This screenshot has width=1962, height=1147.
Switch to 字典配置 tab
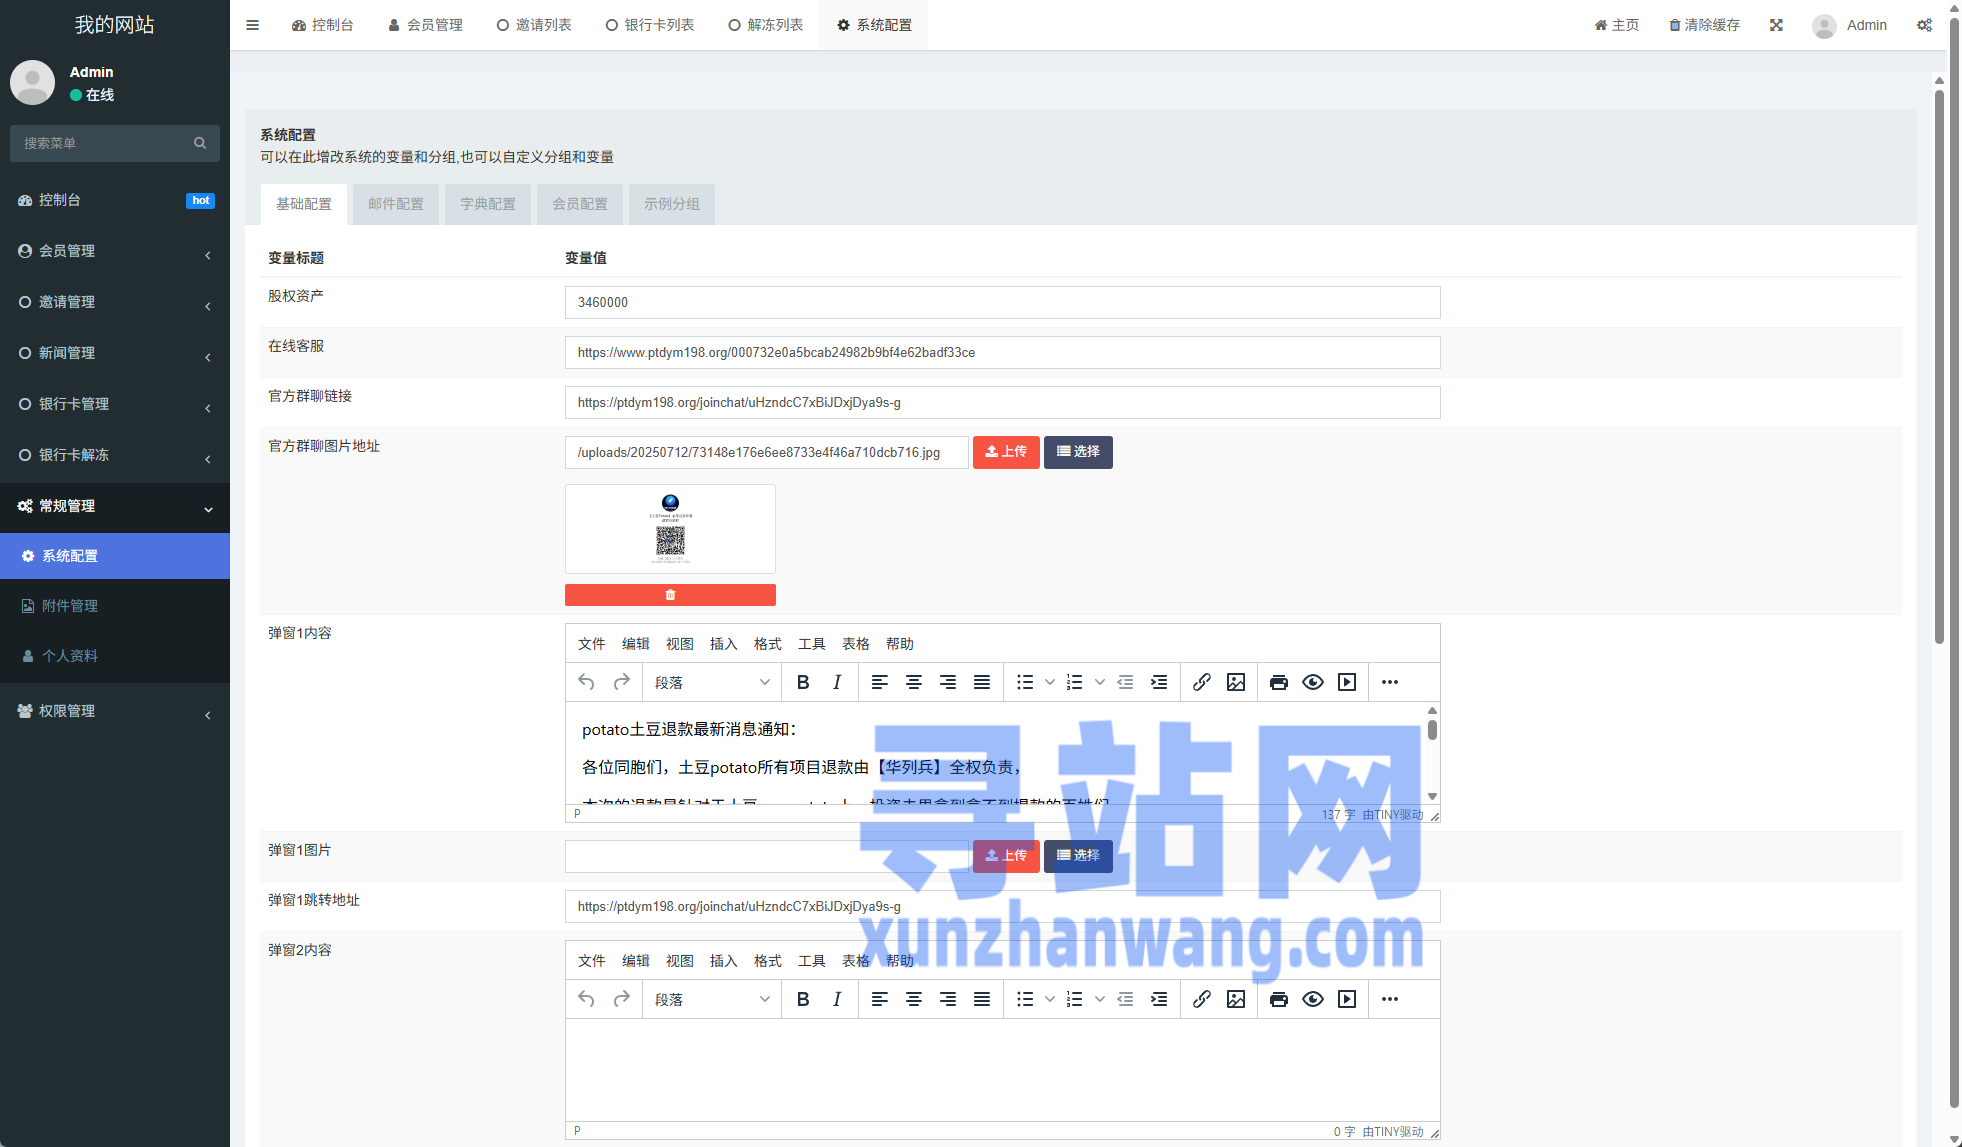[488, 204]
